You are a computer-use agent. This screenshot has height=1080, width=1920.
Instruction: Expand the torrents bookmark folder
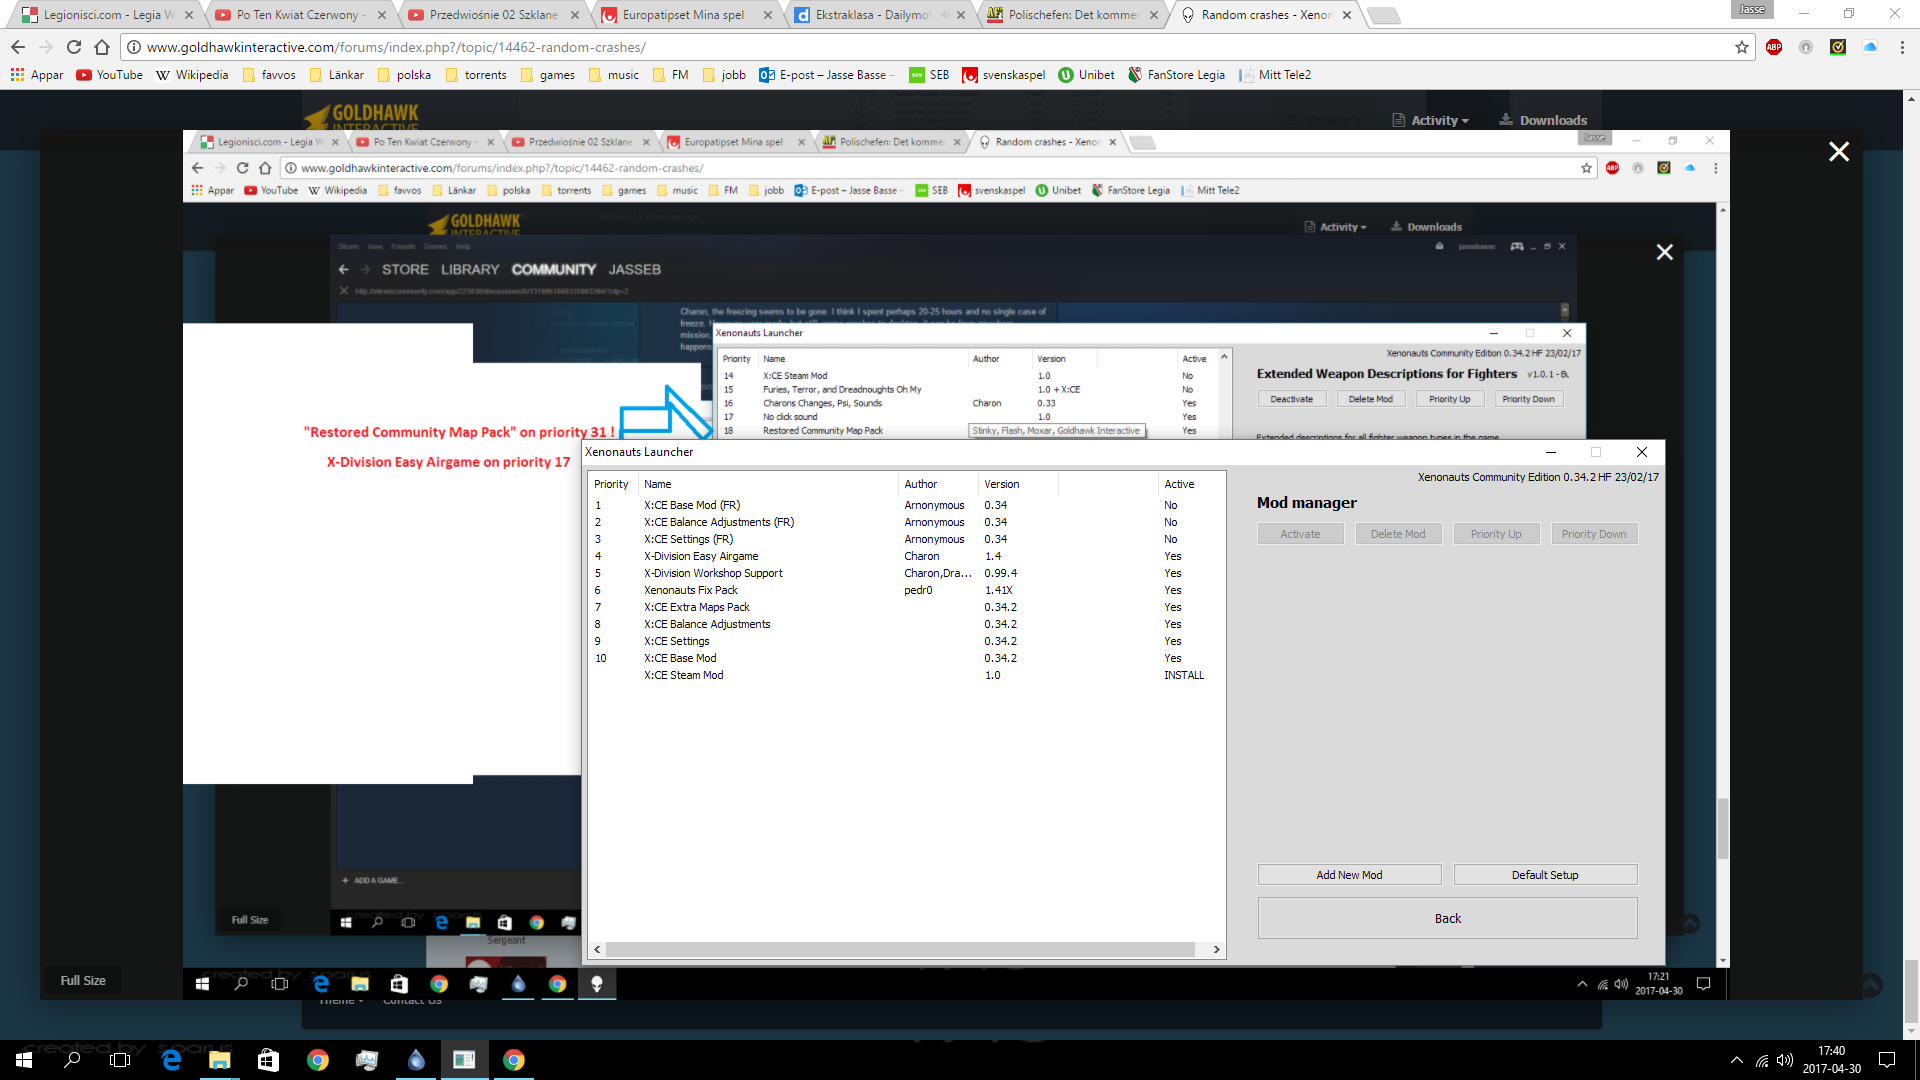476,75
